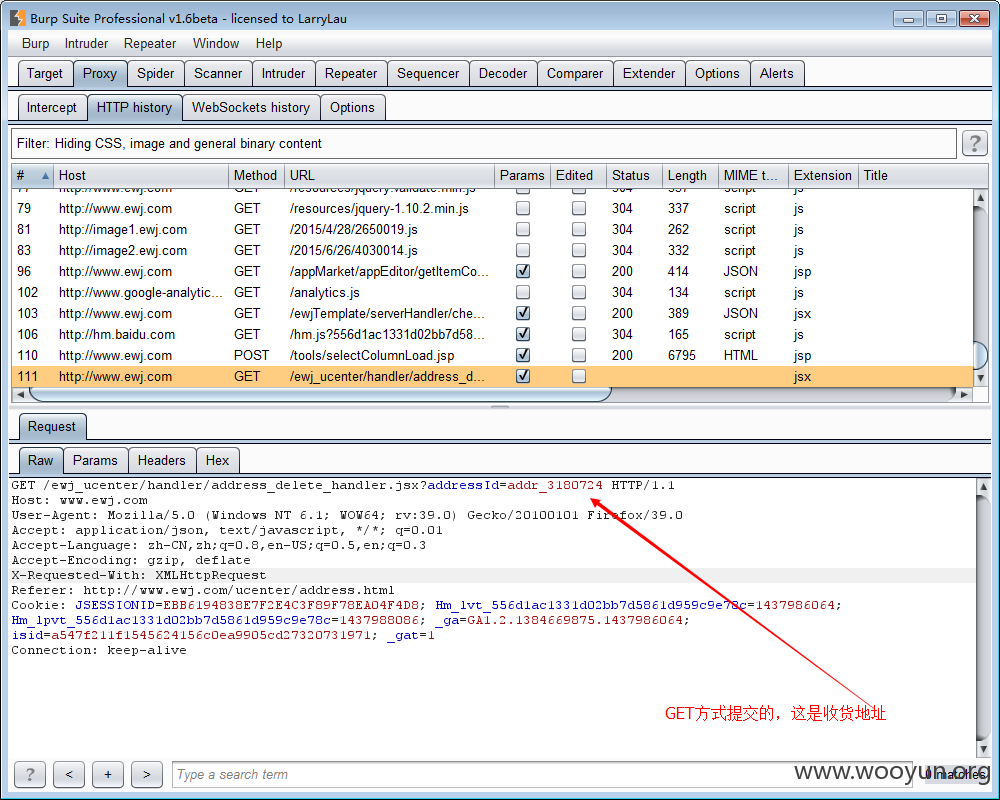Screen dimensions: 1000x800
Task: Sort history by the URL column
Action: 389,175
